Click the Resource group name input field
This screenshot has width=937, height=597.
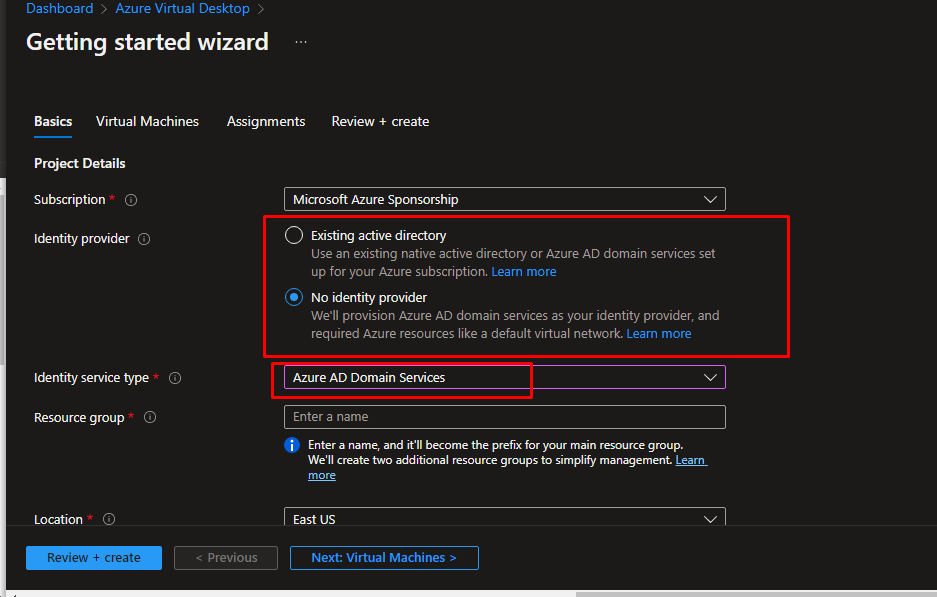click(x=504, y=417)
